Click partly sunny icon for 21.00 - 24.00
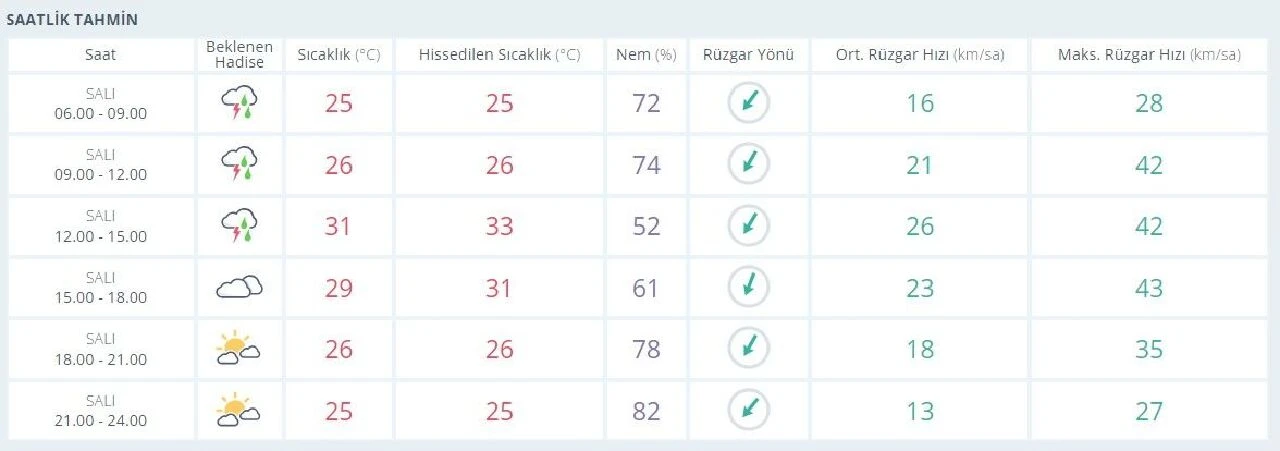Image resolution: width=1280 pixels, height=451 pixels. coord(239,410)
